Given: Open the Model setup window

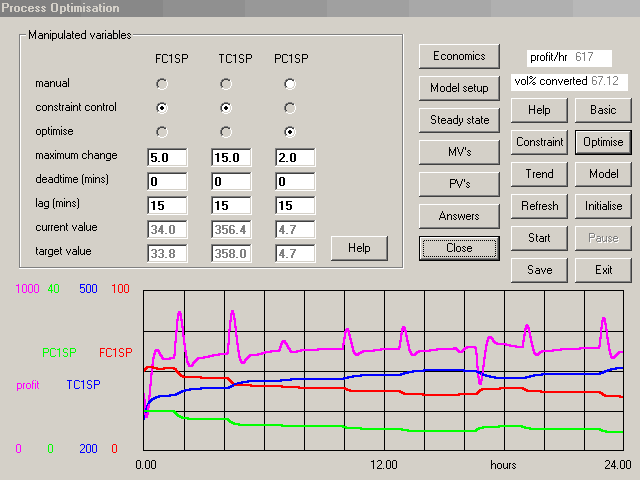Looking at the screenshot, I should pos(459,88).
